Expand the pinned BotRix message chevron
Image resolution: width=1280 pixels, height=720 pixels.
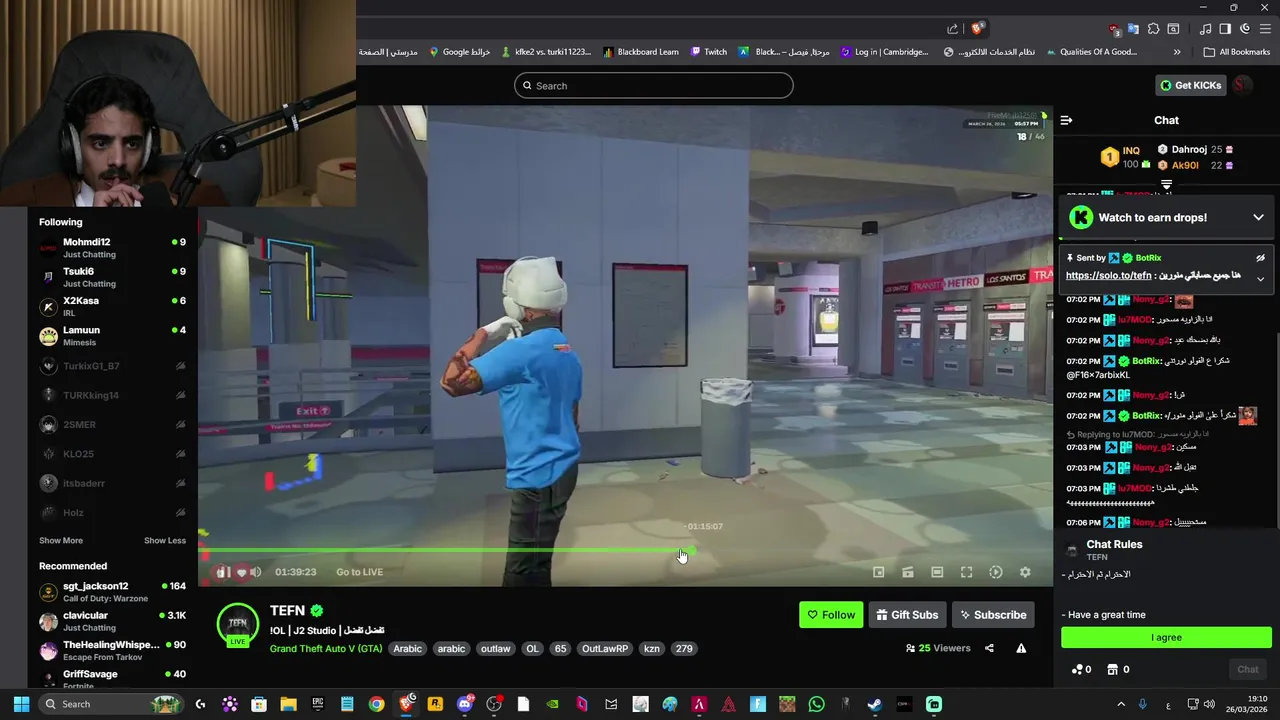coord(1260,279)
